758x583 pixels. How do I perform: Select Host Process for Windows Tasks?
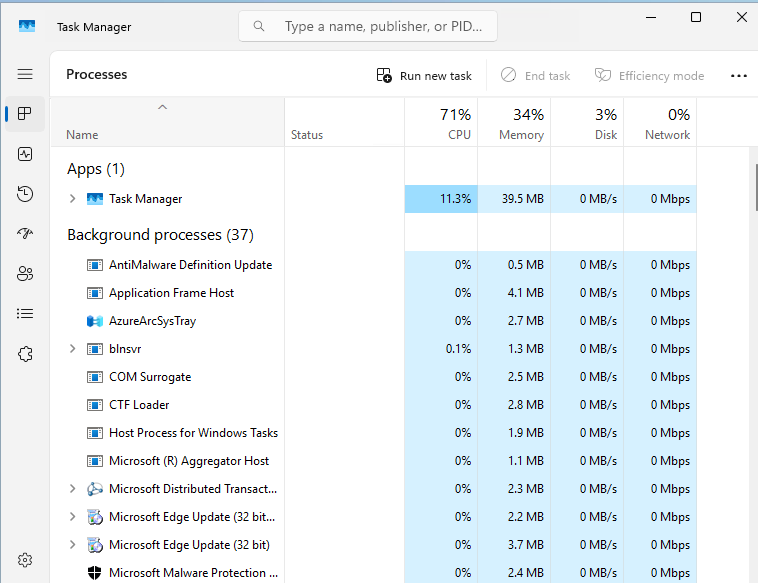click(193, 433)
